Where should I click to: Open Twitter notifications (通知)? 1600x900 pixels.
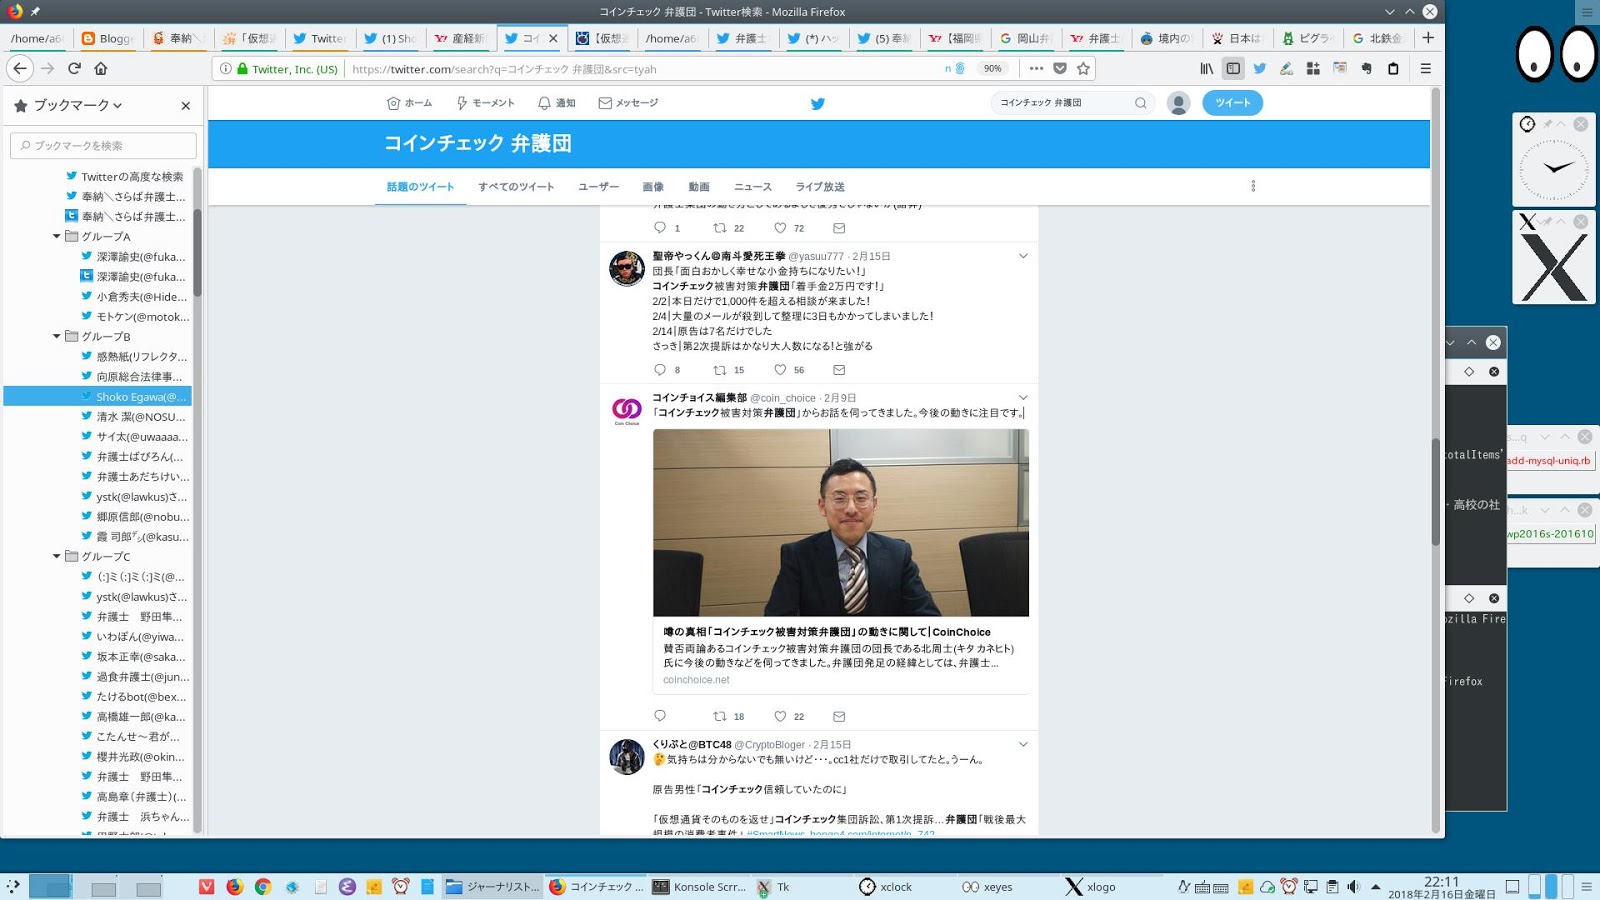point(557,103)
